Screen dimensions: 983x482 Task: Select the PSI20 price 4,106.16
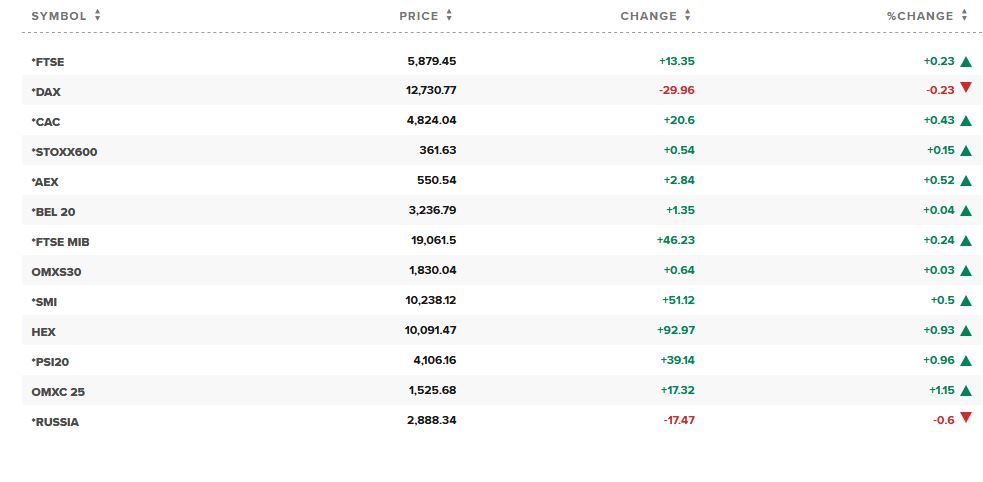tap(433, 360)
